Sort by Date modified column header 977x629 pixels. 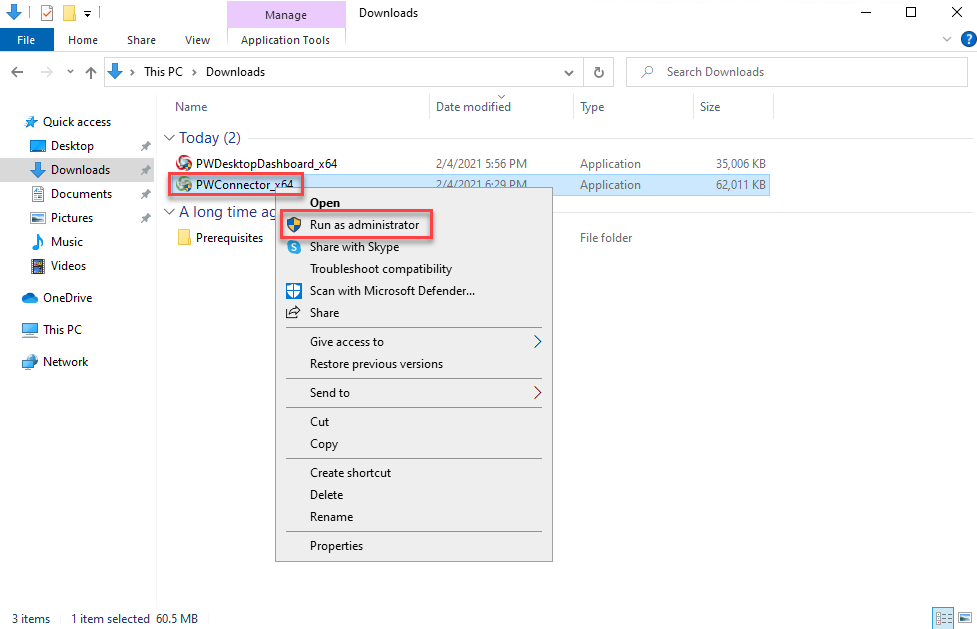coord(473,107)
